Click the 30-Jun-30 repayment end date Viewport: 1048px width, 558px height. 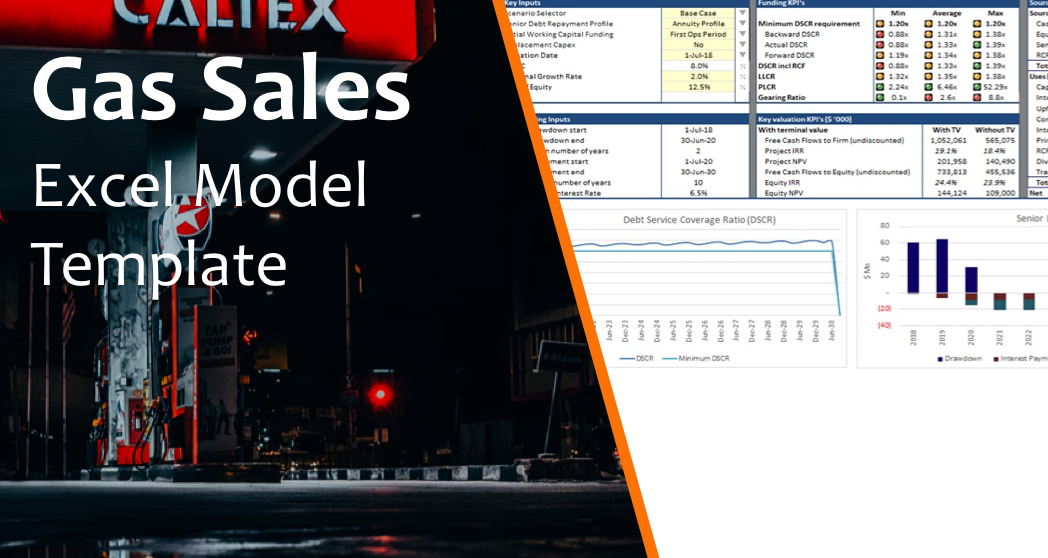698,172
